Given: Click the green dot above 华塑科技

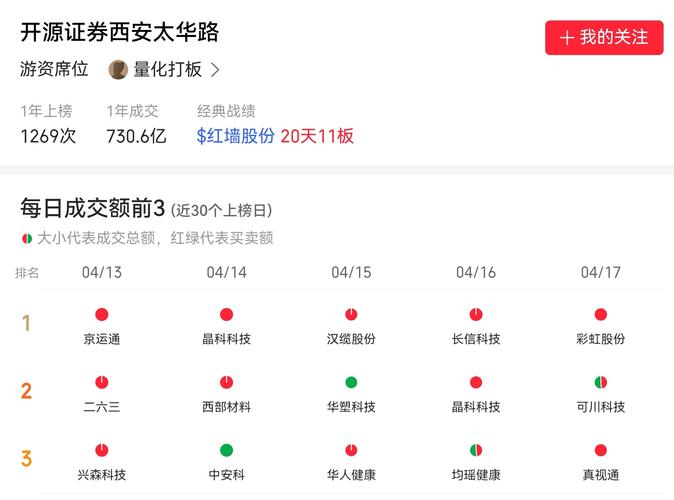Looking at the screenshot, I should pos(351,382).
